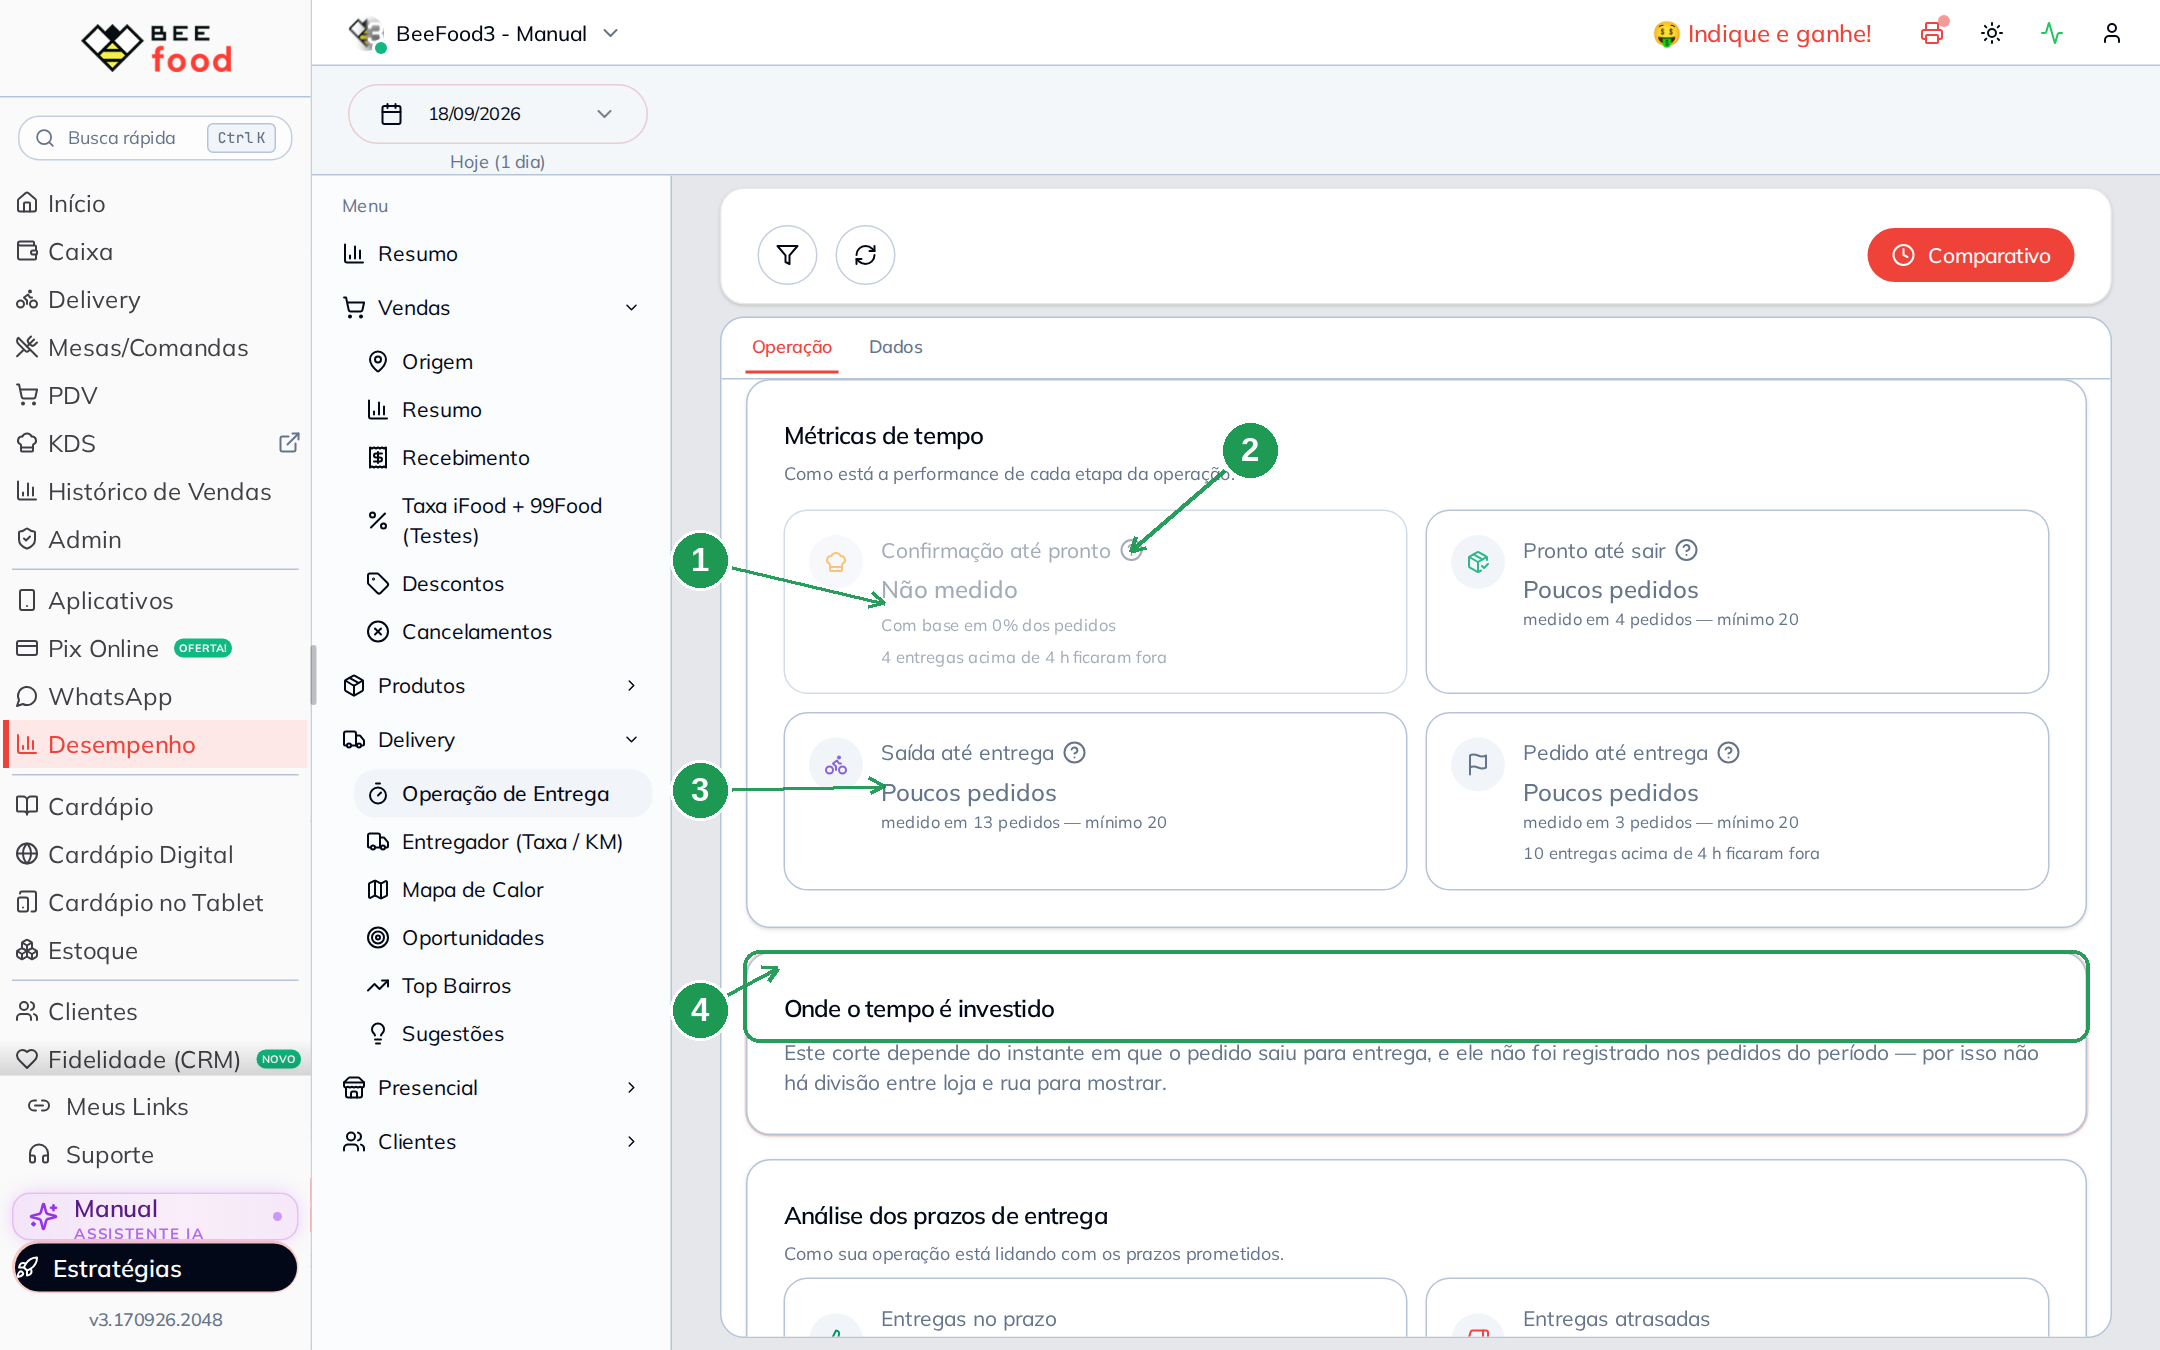Click the flag icon in Pedido até entrega card

click(x=1478, y=765)
